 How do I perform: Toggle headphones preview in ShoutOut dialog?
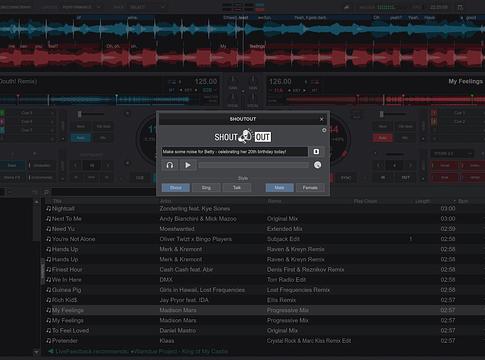point(170,165)
